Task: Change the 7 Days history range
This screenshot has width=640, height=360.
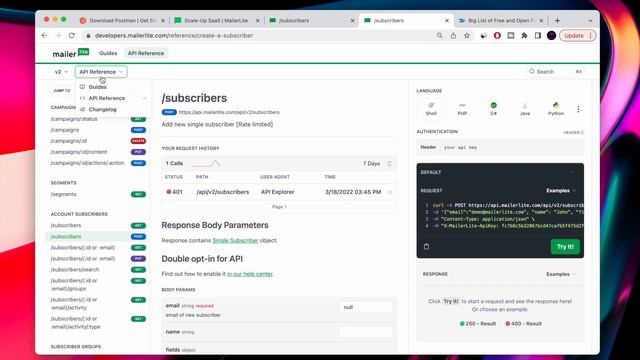Action: tap(378, 163)
